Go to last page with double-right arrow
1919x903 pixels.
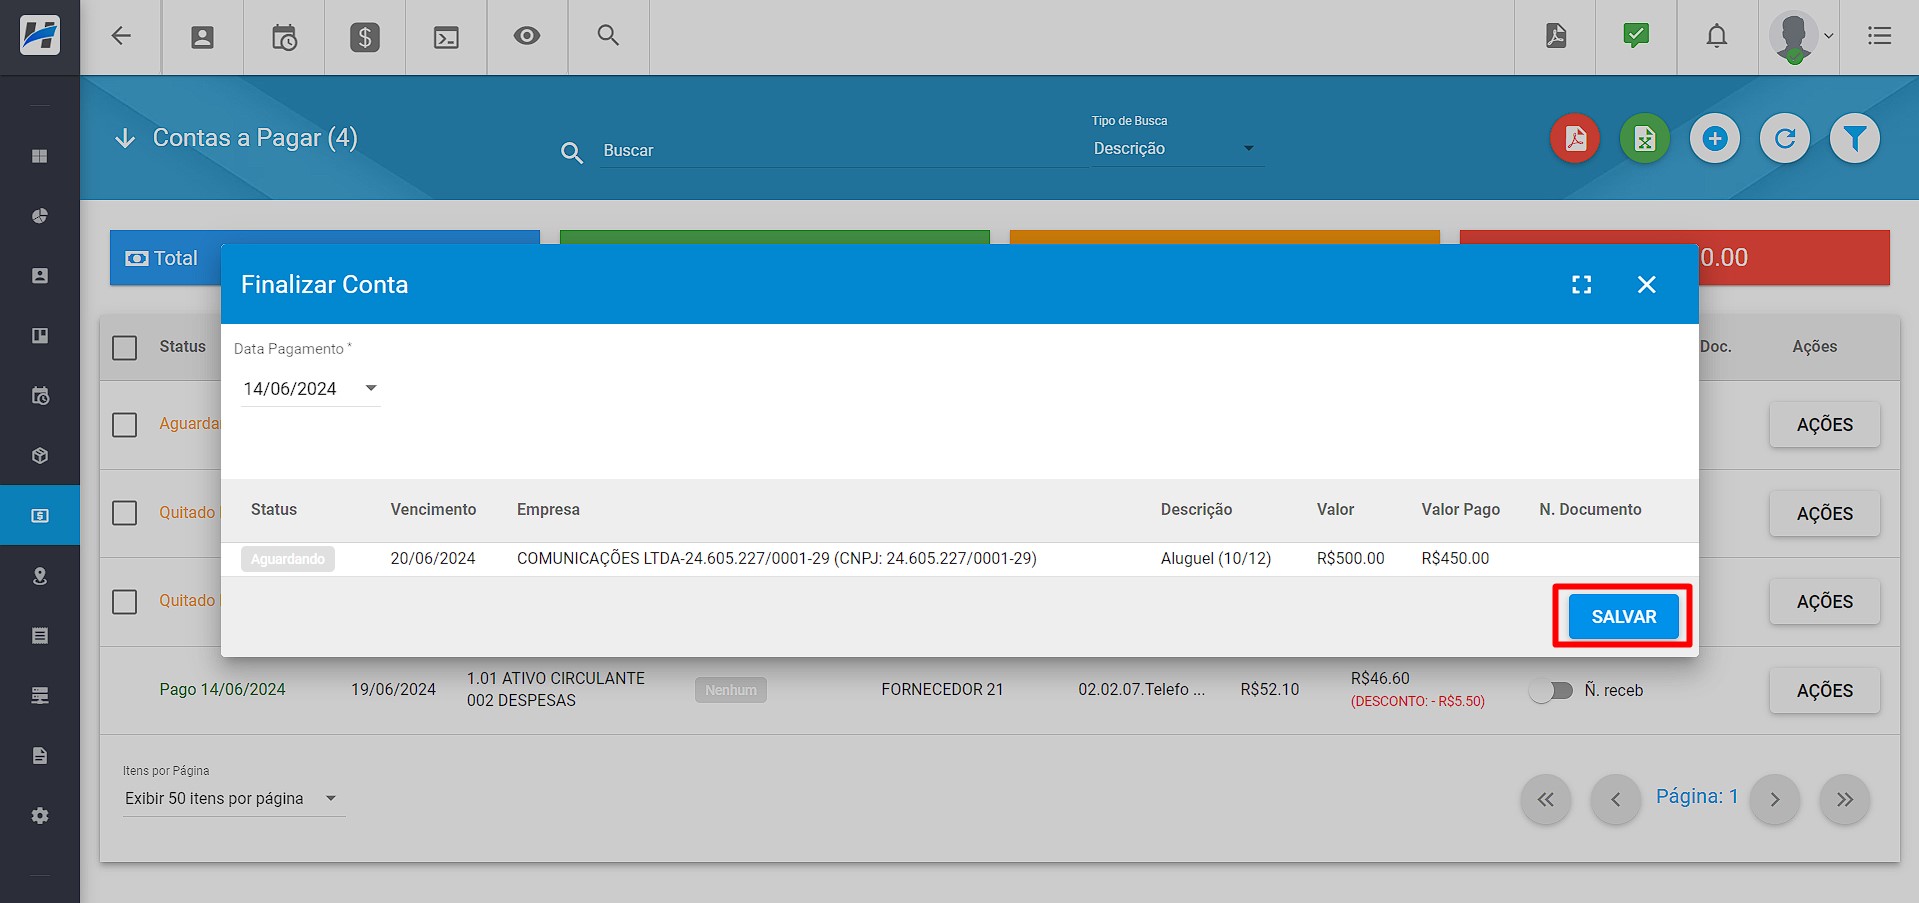(x=1845, y=799)
